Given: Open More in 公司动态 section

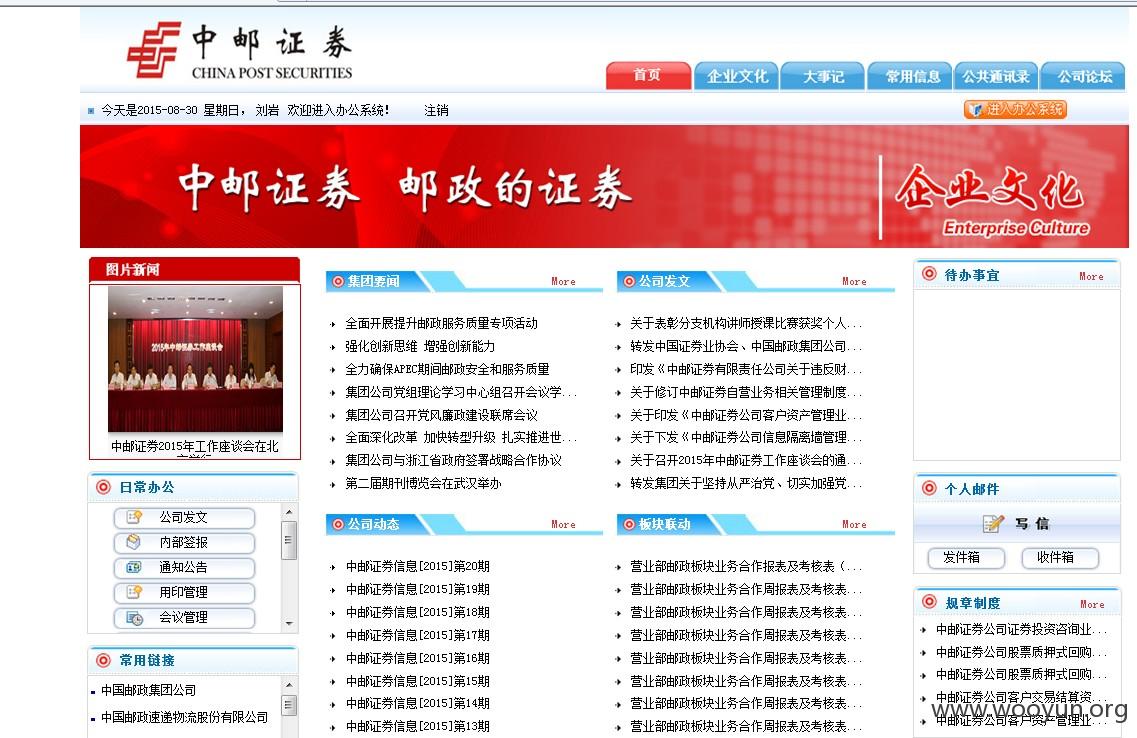Looking at the screenshot, I should (x=563, y=524).
